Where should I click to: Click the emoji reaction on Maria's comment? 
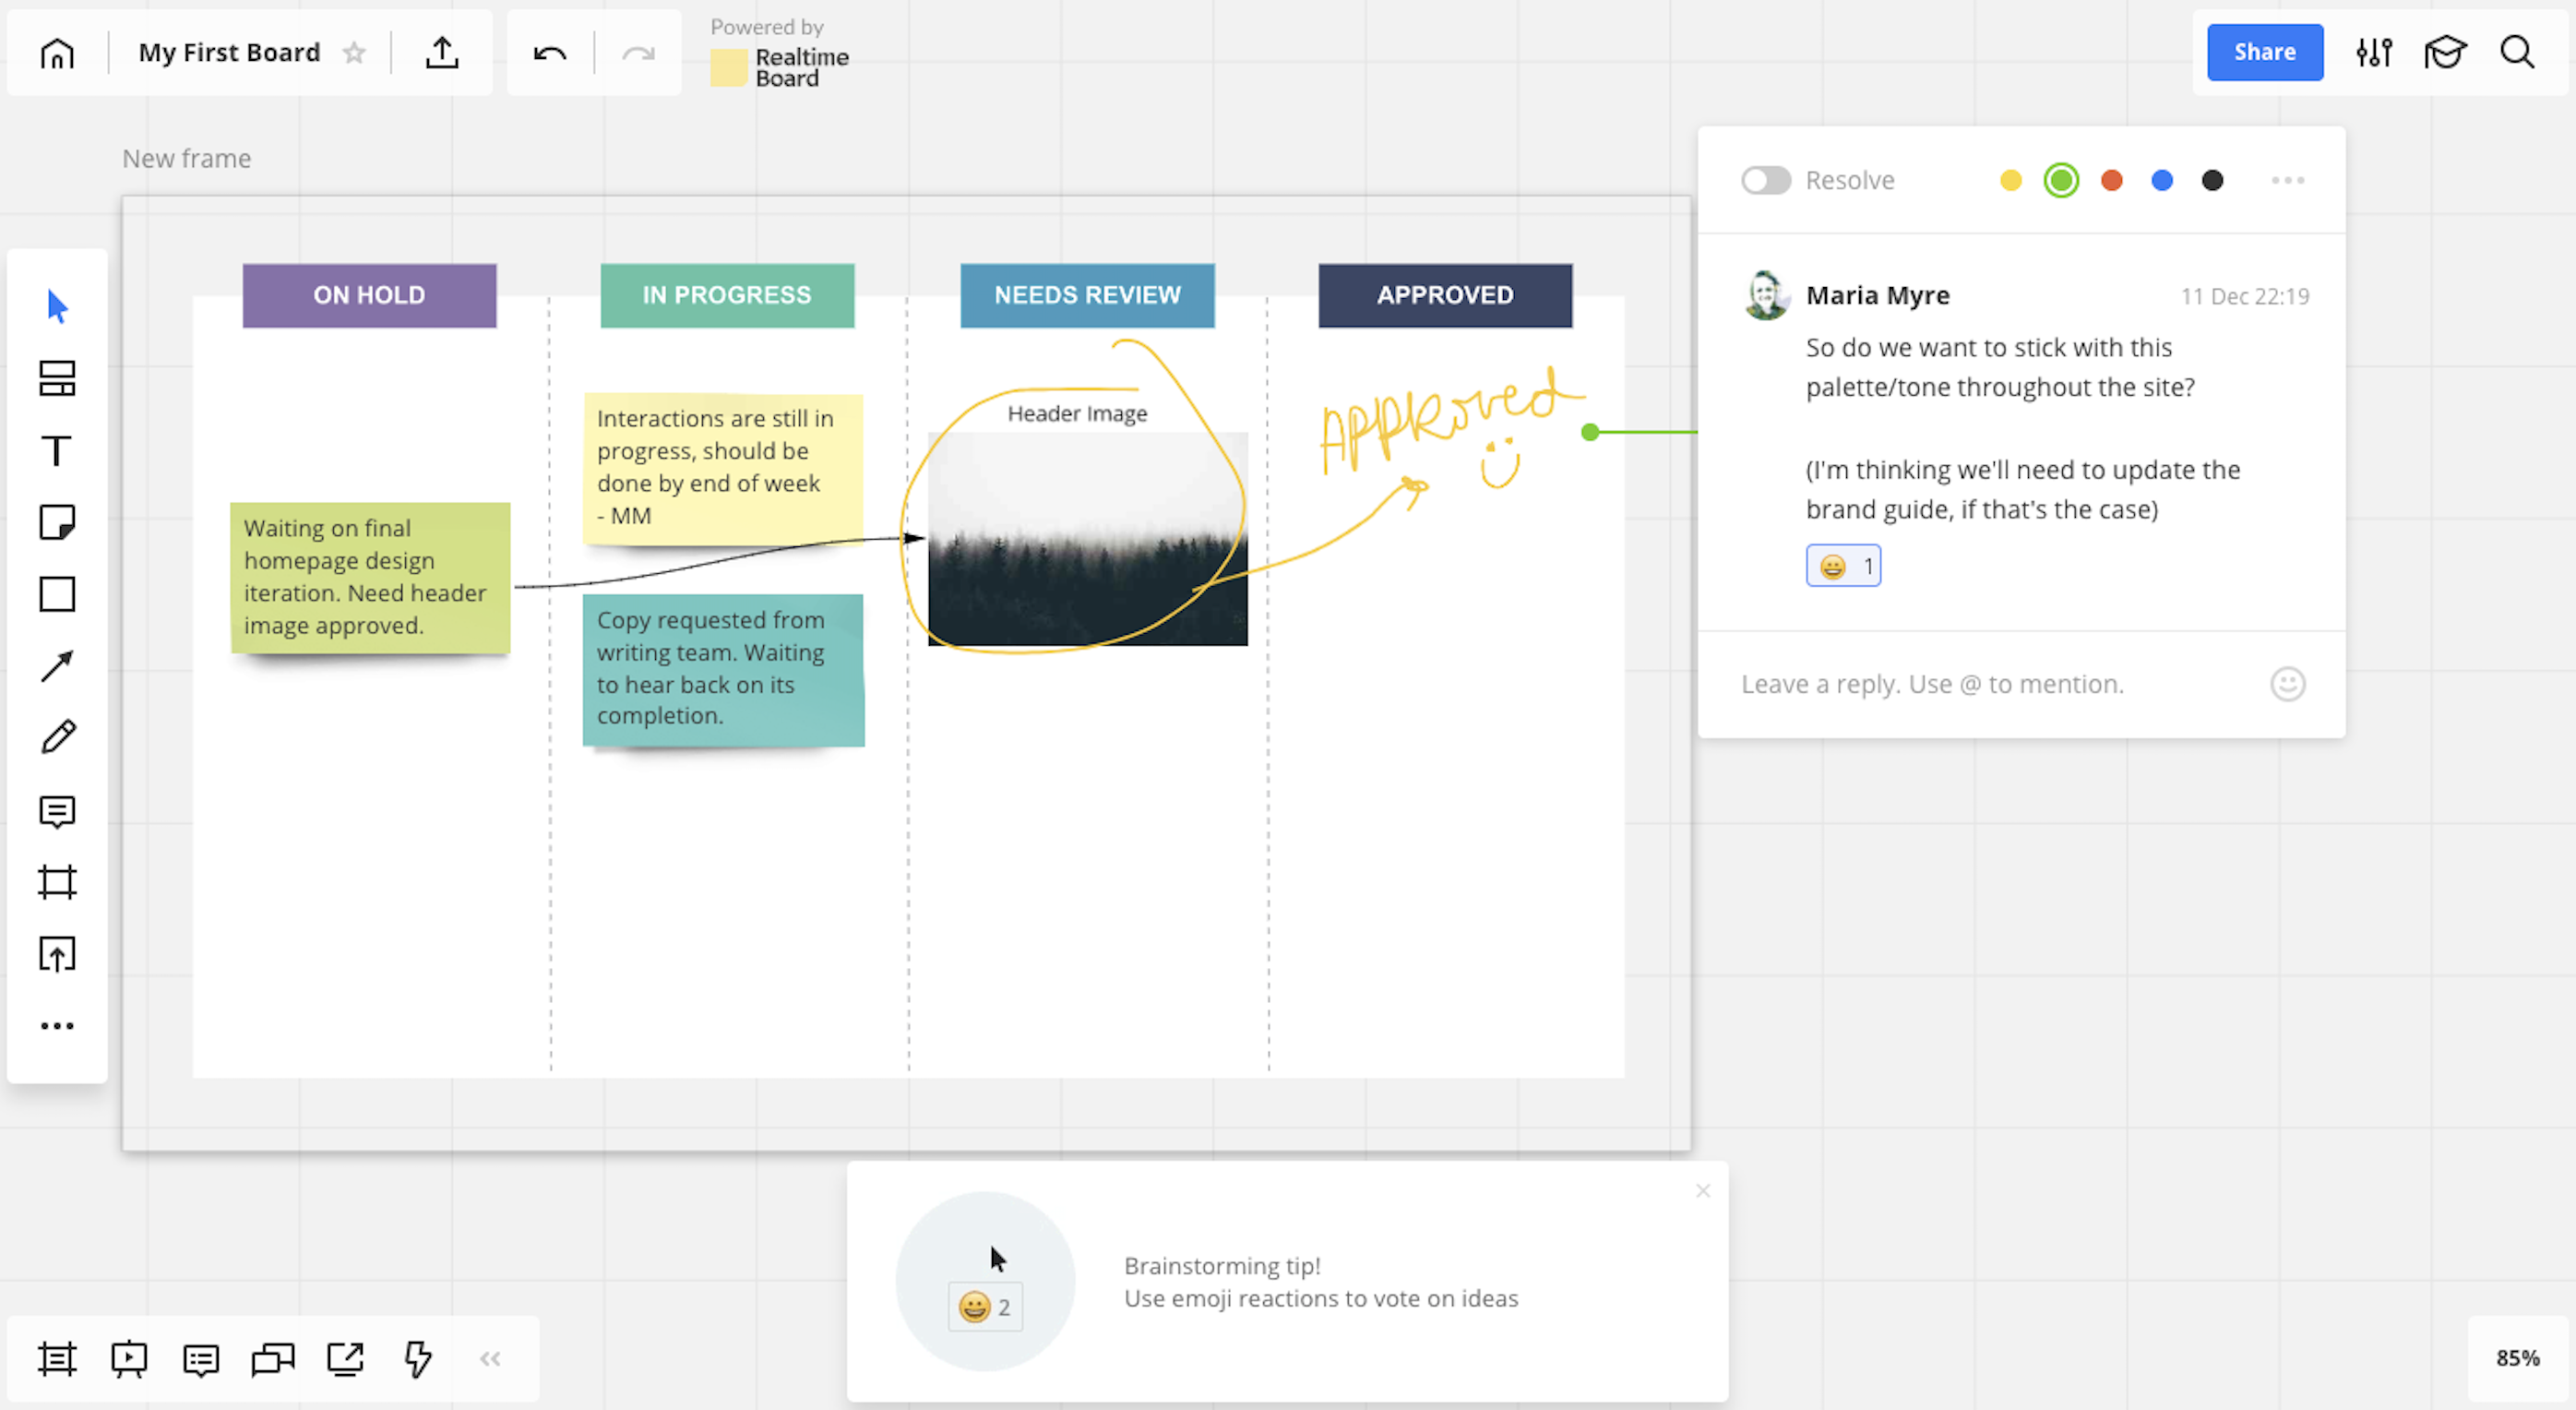coord(1843,565)
